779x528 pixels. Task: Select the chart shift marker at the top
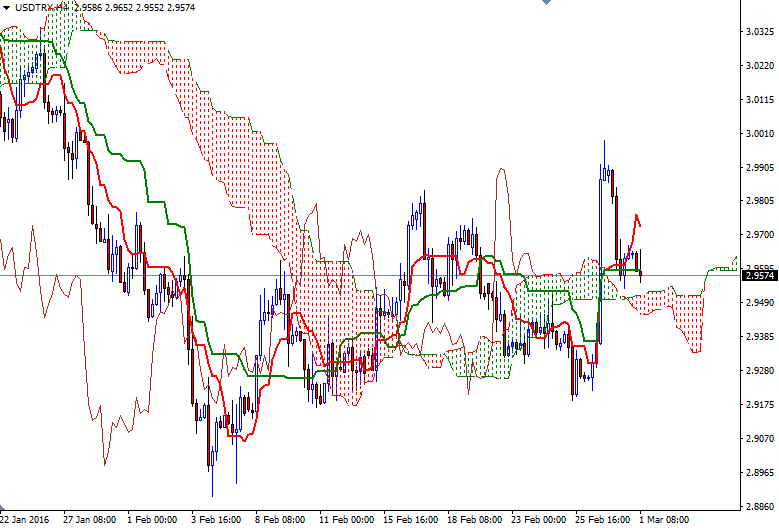coord(546,2)
